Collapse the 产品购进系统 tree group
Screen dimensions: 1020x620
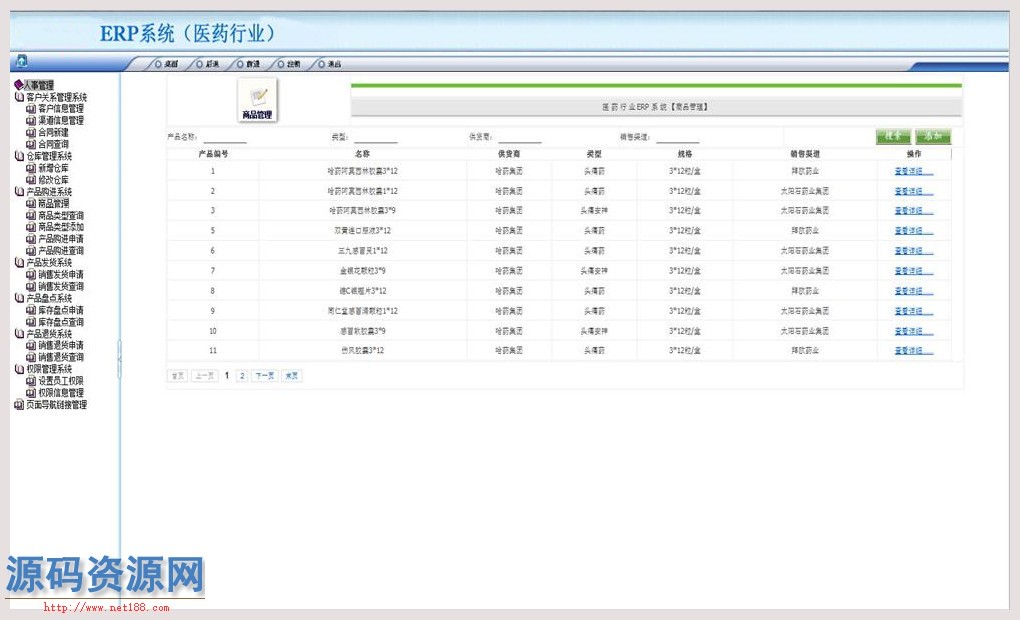tap(19, 191)
